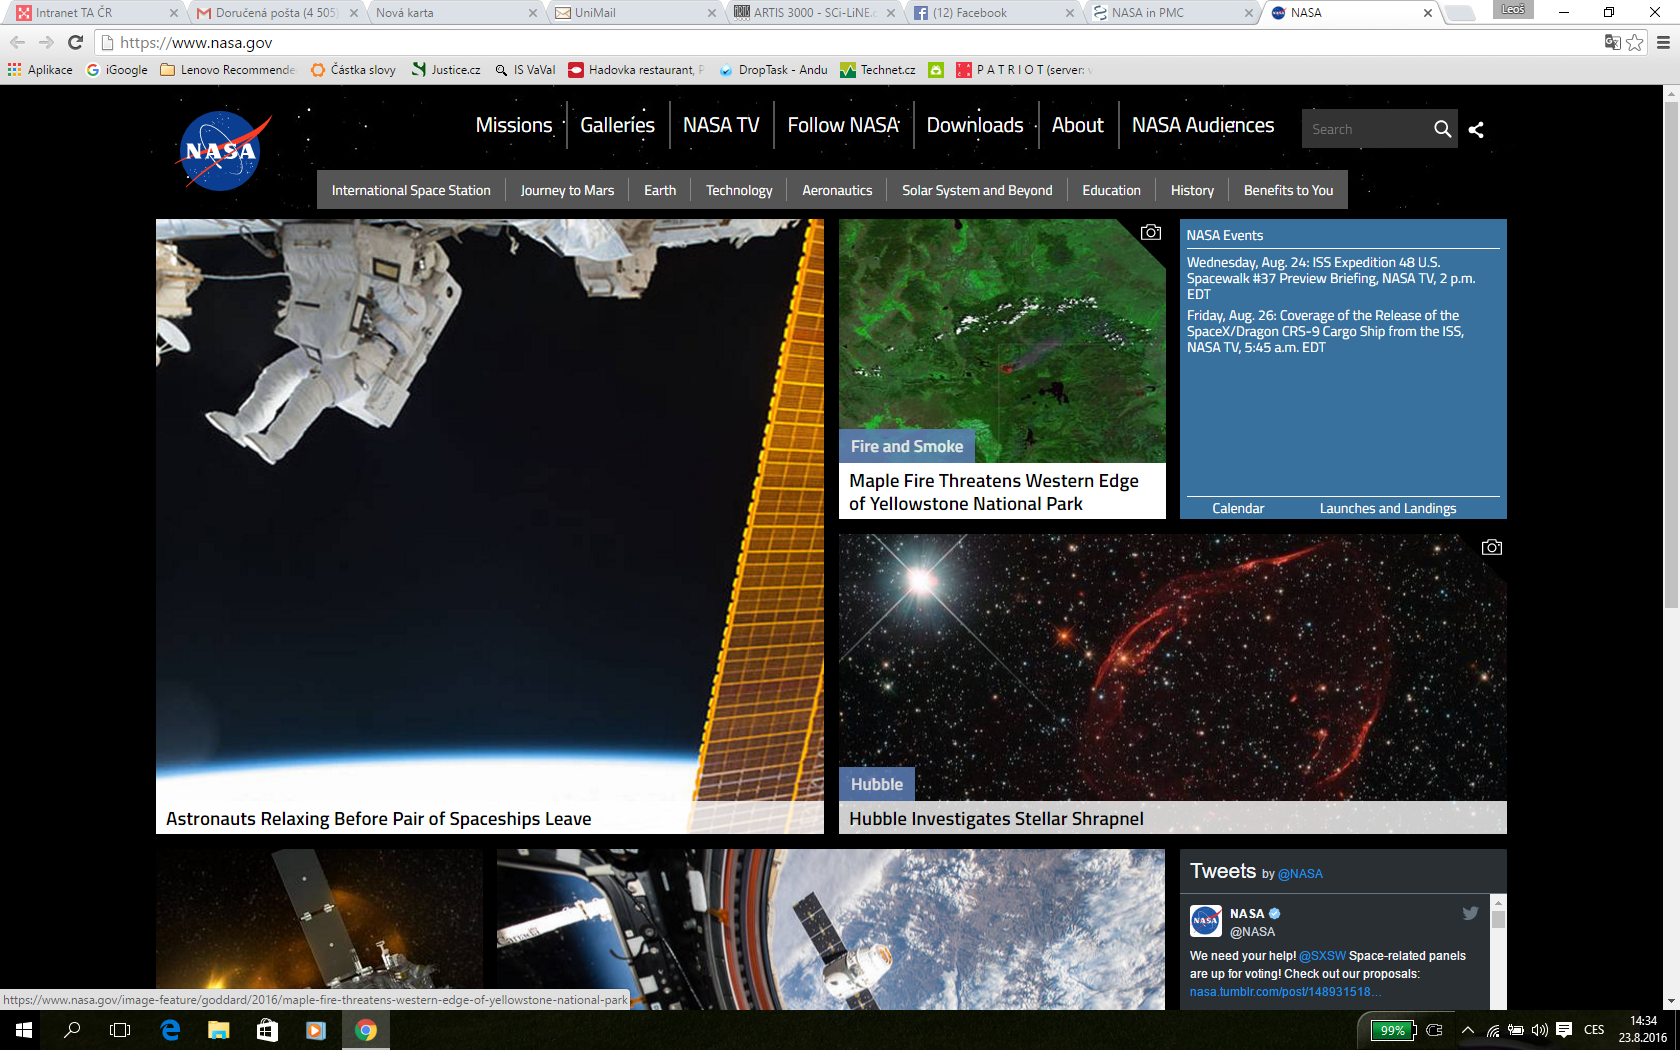The image size is (1680, 1050).
Task: Select the Aeronautics topic
Action: [x=837, y=190]
